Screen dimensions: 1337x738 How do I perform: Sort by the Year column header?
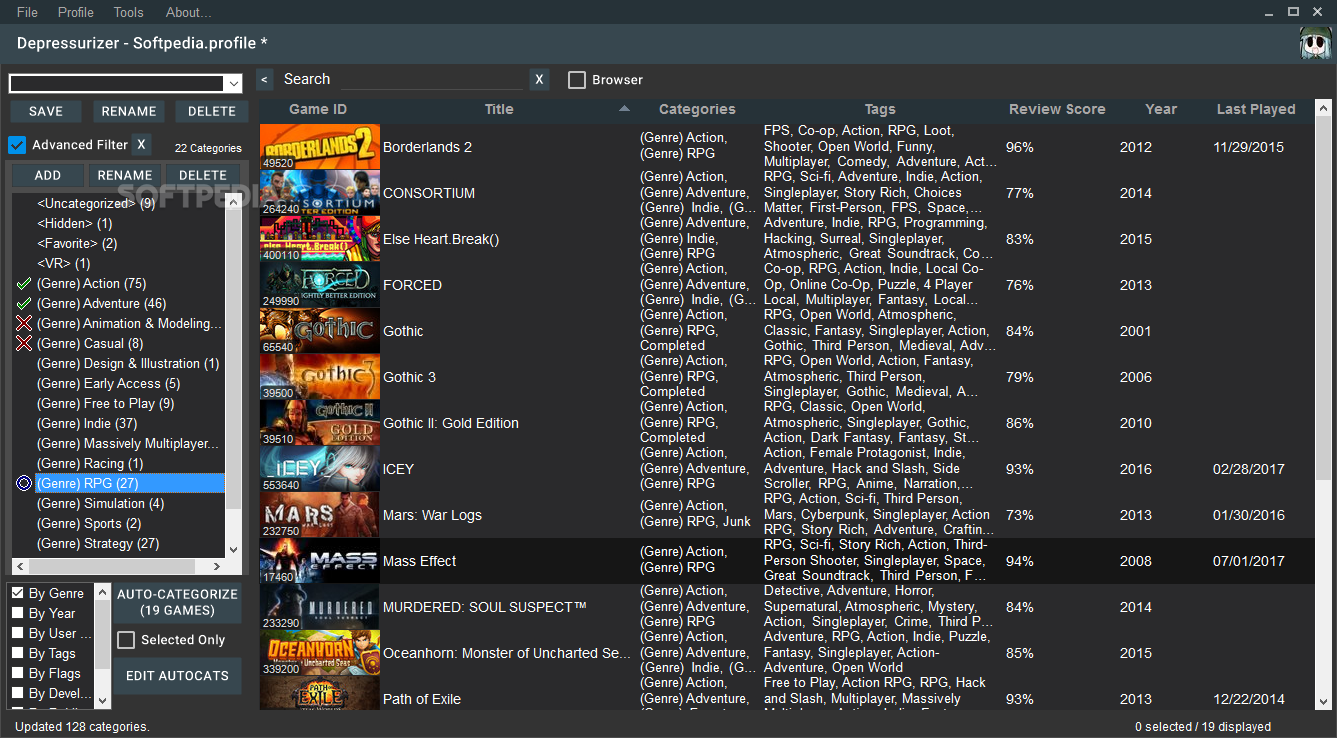click(1161, 109)
